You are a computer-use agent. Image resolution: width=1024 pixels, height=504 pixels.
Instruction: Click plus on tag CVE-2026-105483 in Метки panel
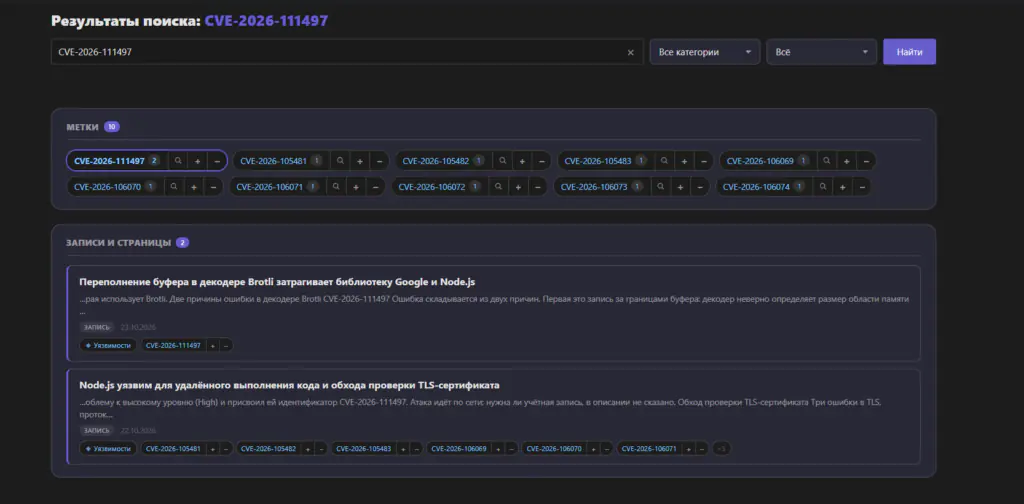tap(684, 161)
